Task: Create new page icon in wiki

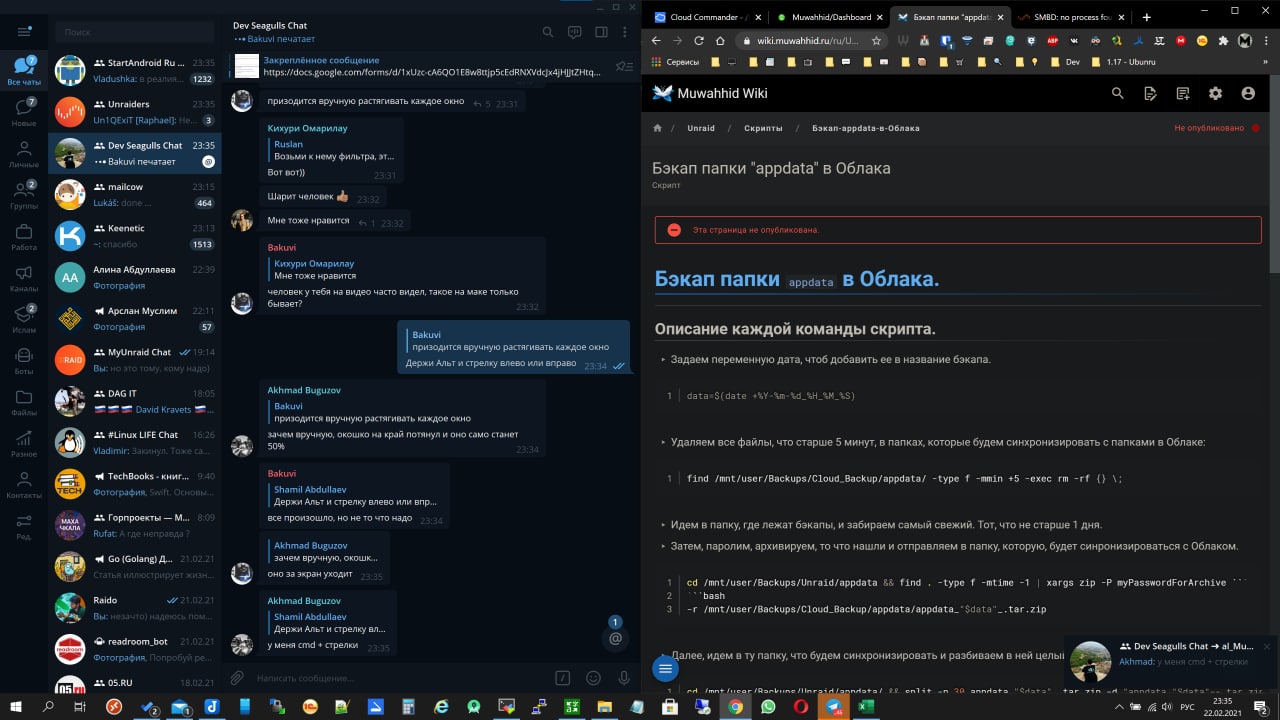Action: 1183,93
